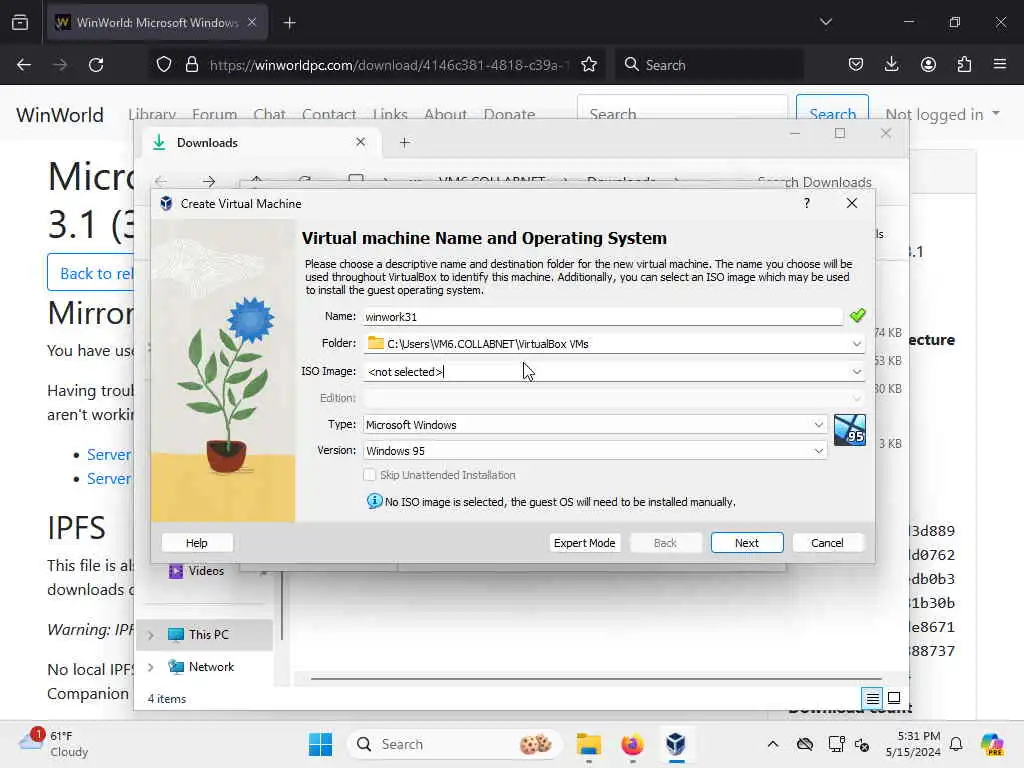Reload the page in Firefox
1024x768 pixels.
point(96,65)
